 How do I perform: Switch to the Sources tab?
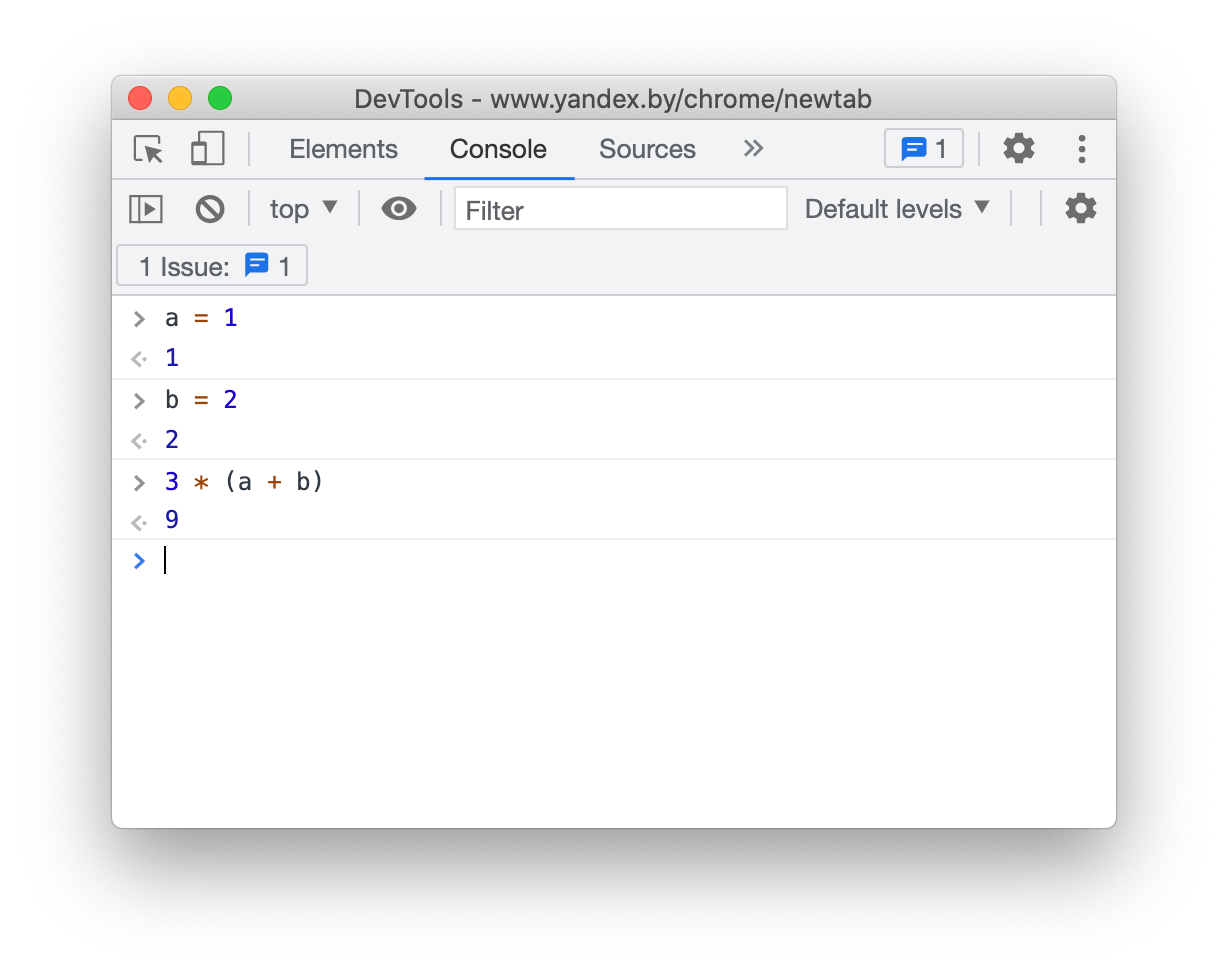coord(647,149)
